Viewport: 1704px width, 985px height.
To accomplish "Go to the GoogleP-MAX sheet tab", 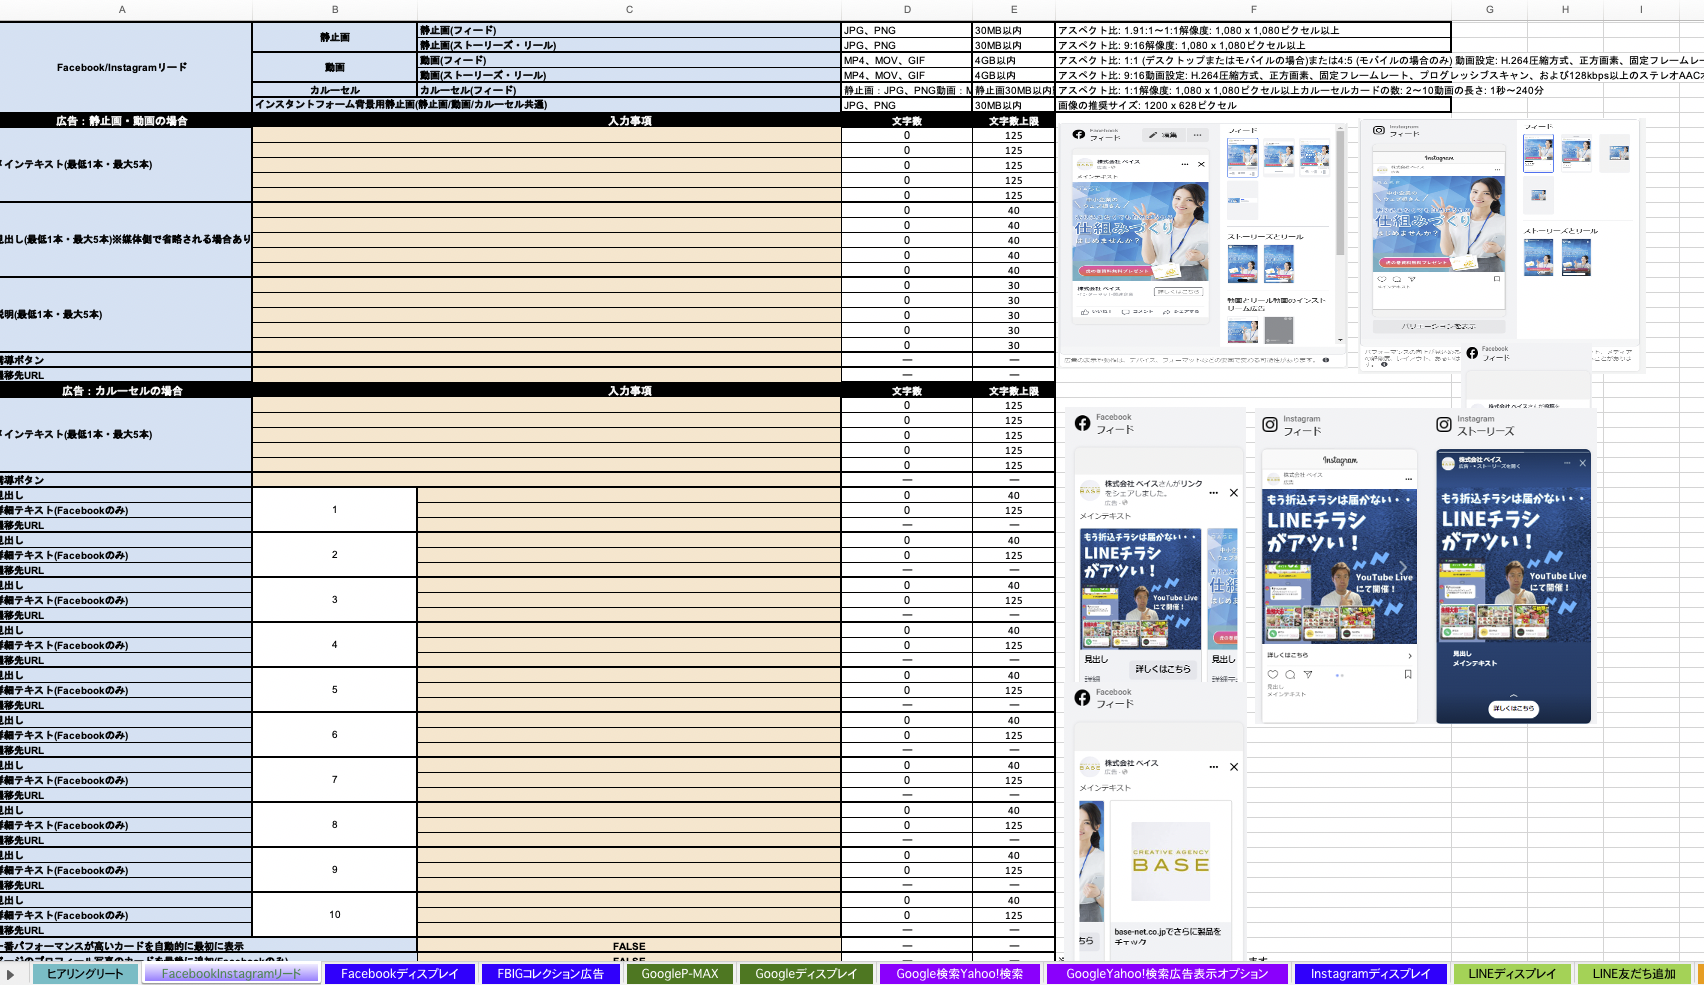I will click(680, 974).
